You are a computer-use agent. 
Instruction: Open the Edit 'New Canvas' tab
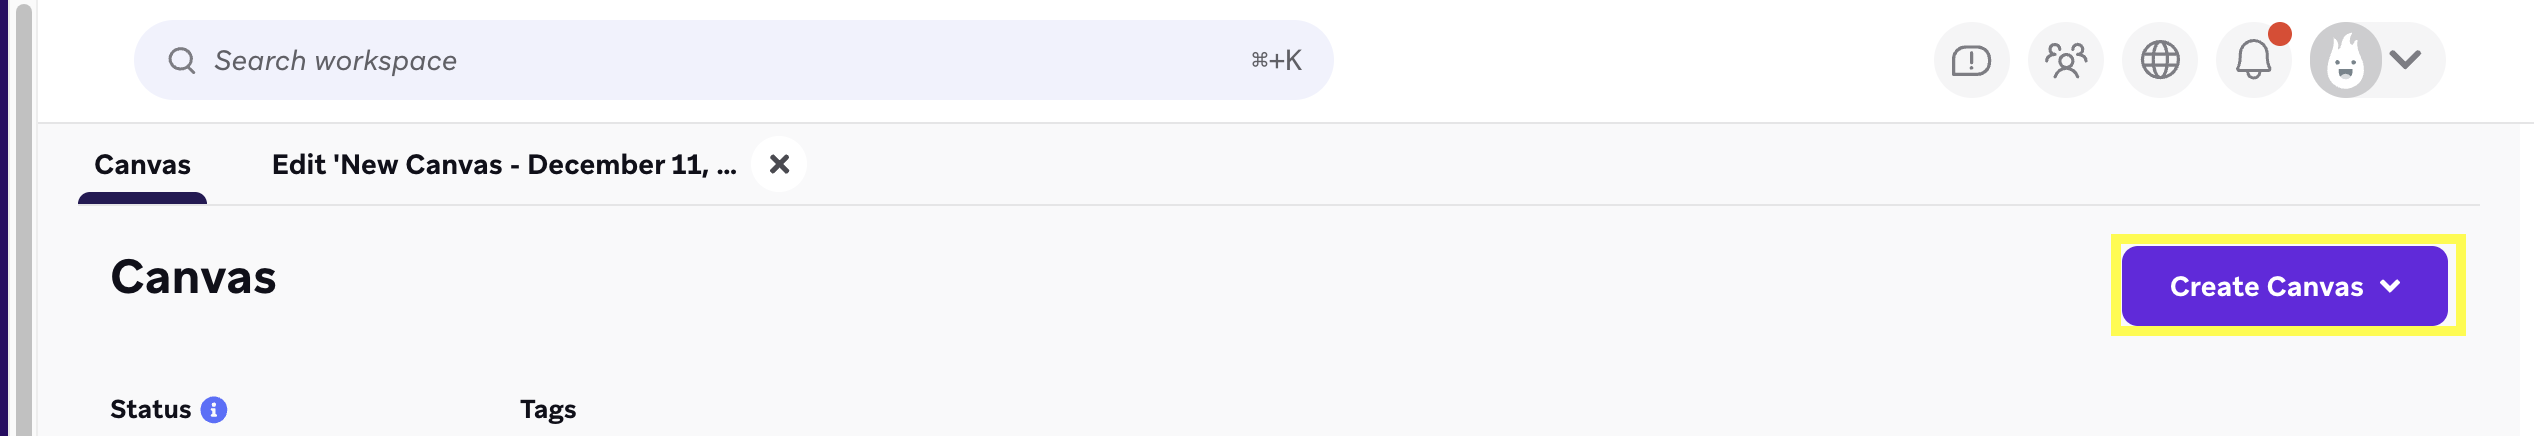pos(504,165)
